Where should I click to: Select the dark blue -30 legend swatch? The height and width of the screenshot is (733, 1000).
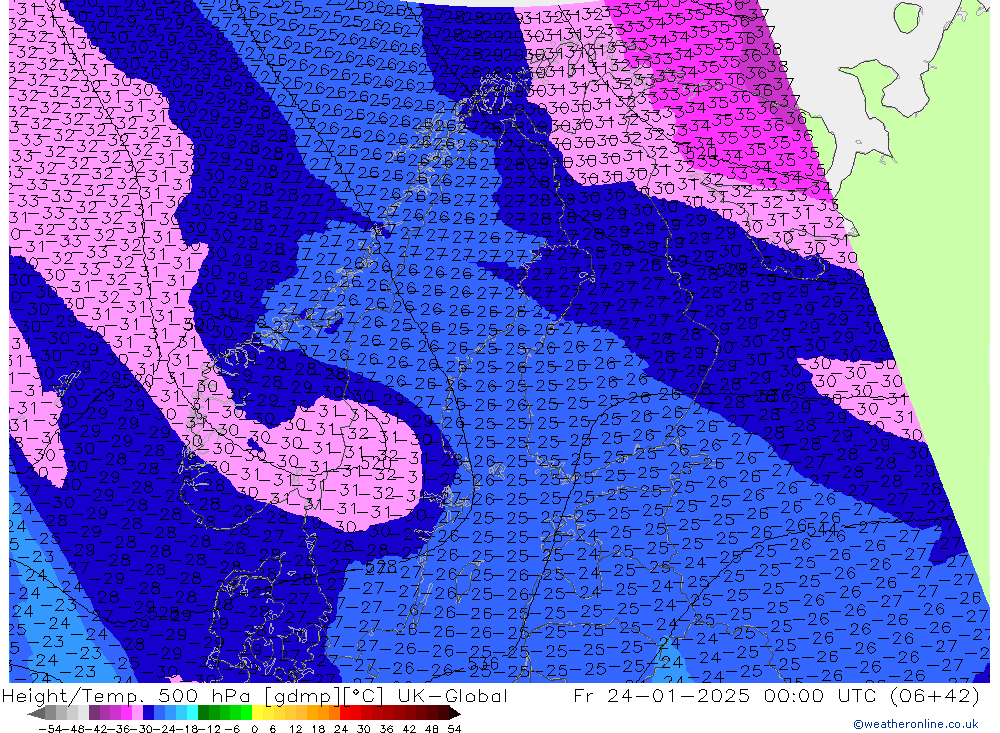coord(148,713)
